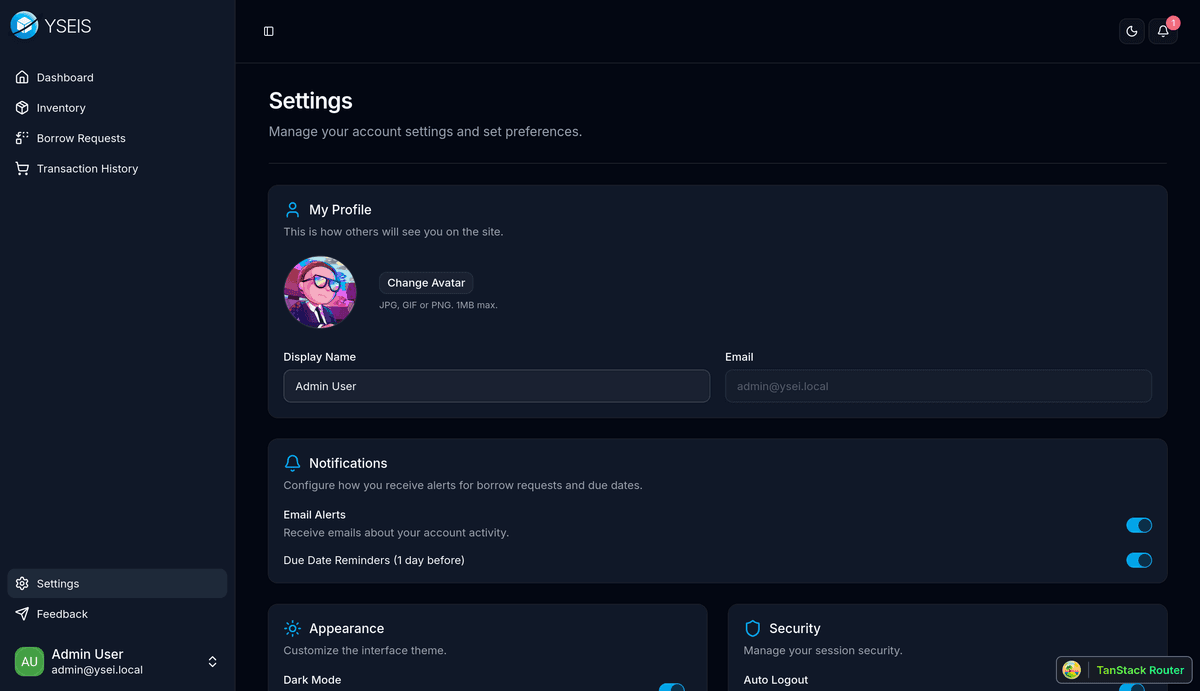The height and width of the screenshot is (691, 1200).
Task: Click the profile avatar picture
Action: pyautogui.click(x=320, y=292)
